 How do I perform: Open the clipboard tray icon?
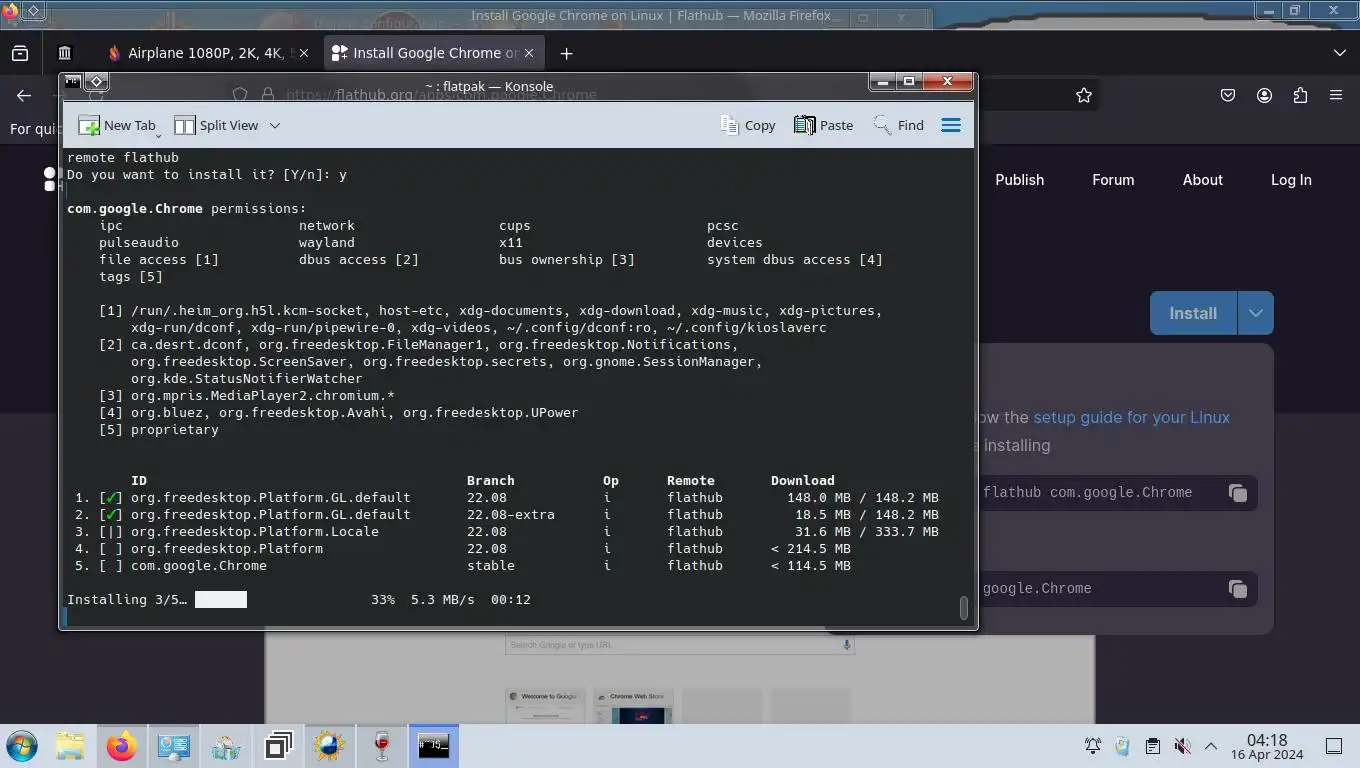pos(1152,746)
